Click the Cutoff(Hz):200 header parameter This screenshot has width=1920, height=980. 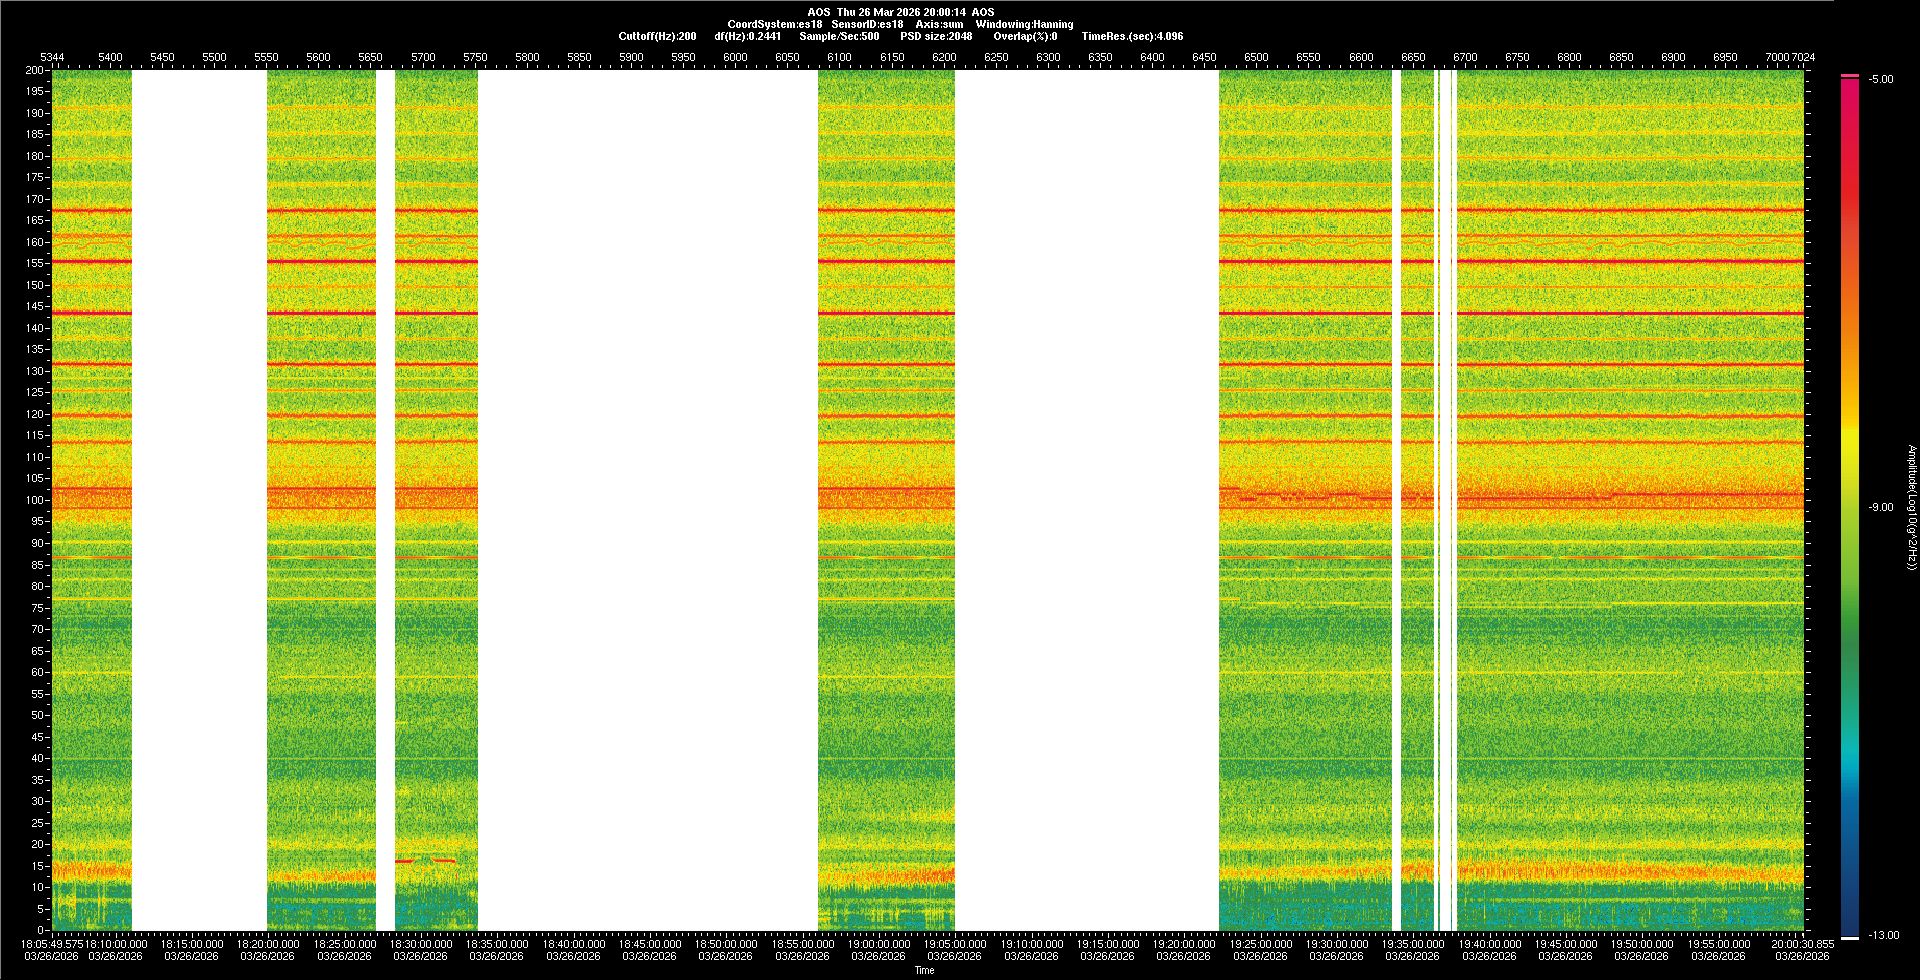pos(657,36)
